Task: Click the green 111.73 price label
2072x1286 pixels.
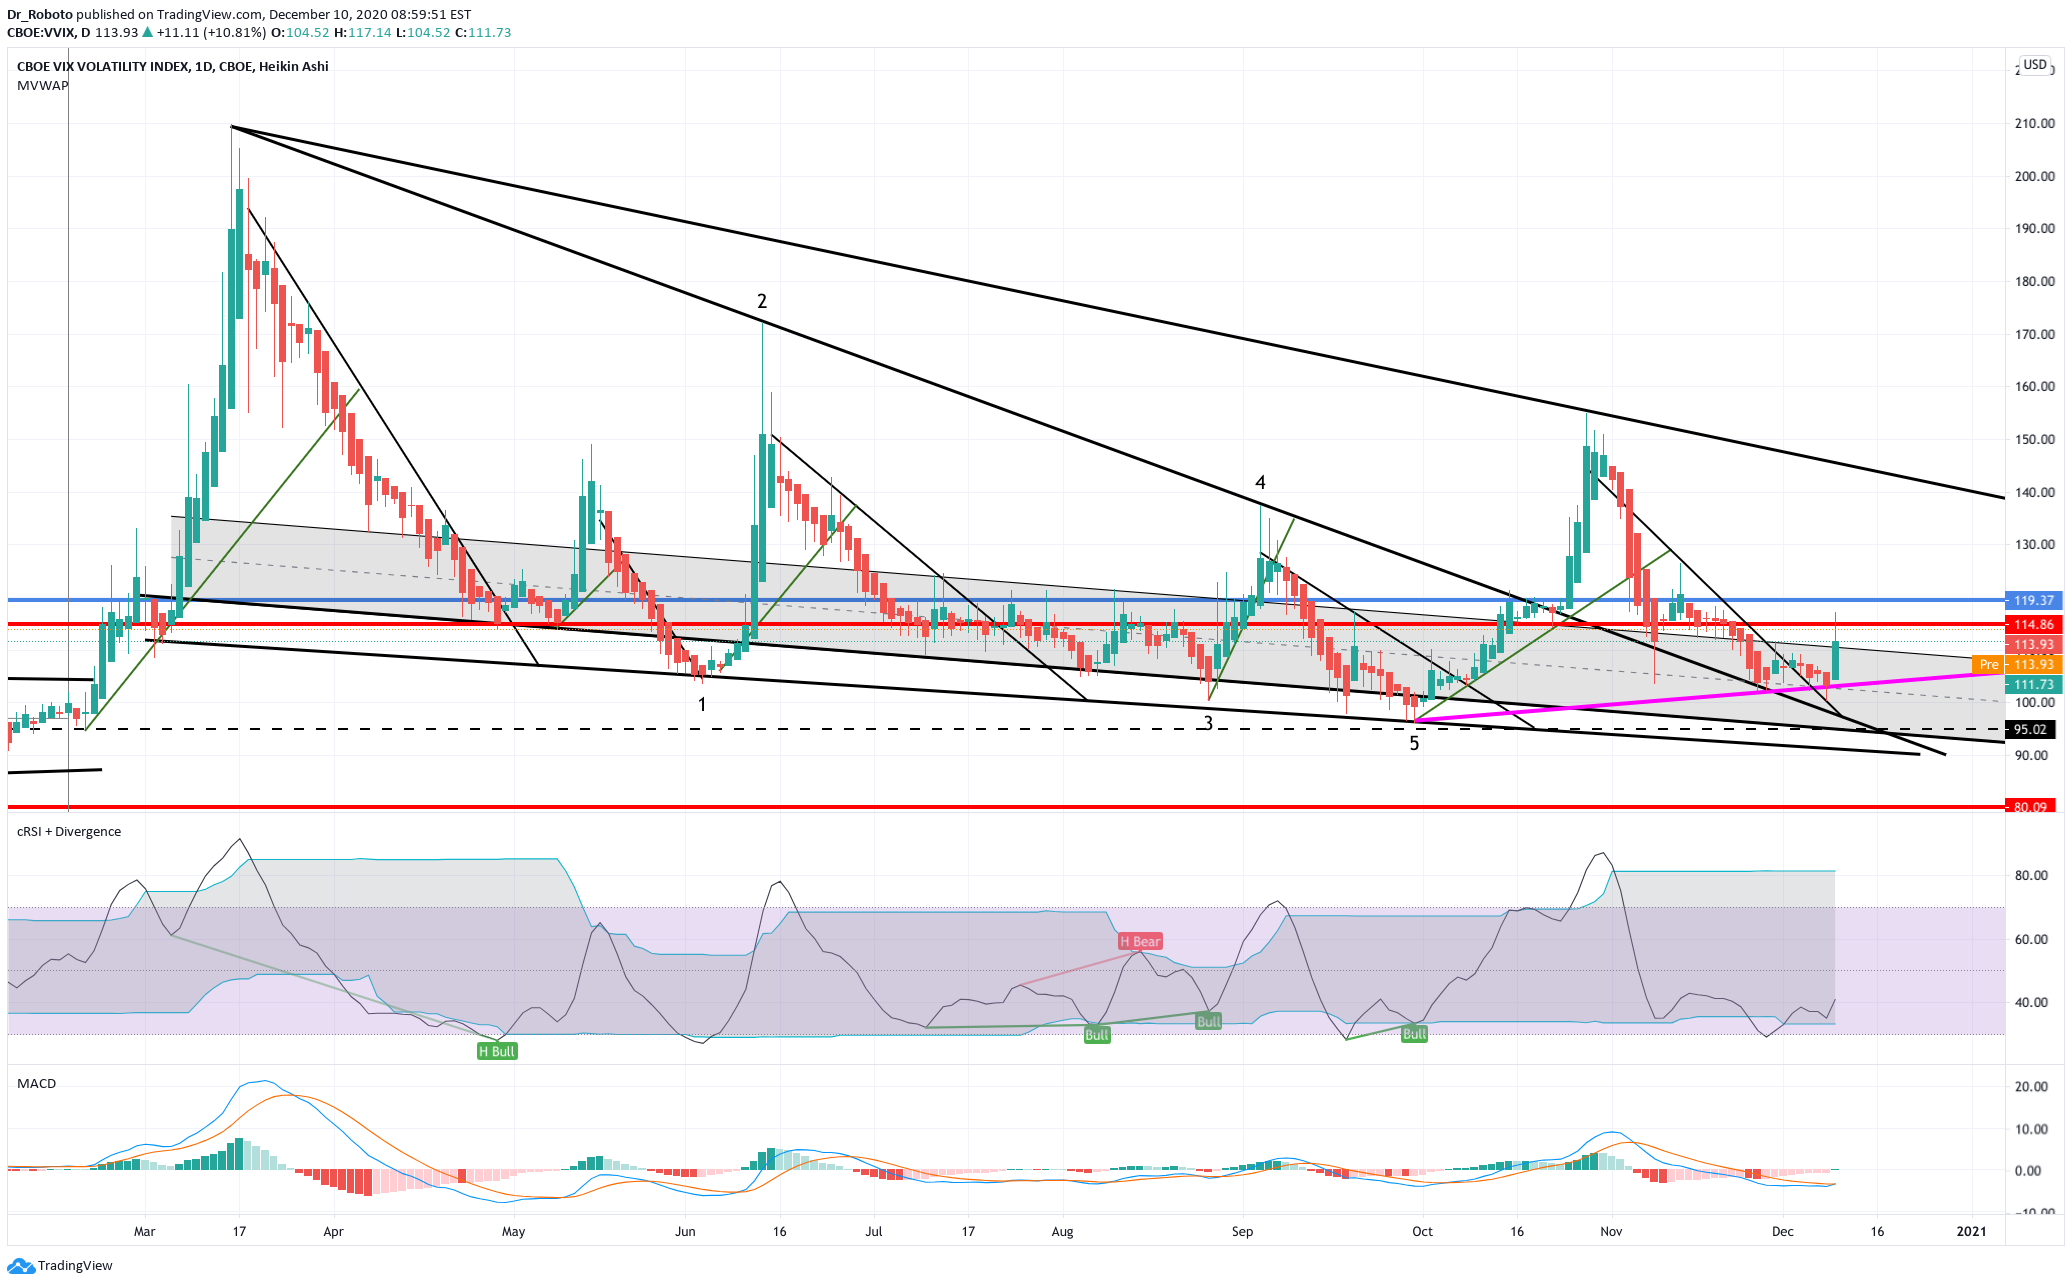Action: (x=2033, y=685)
